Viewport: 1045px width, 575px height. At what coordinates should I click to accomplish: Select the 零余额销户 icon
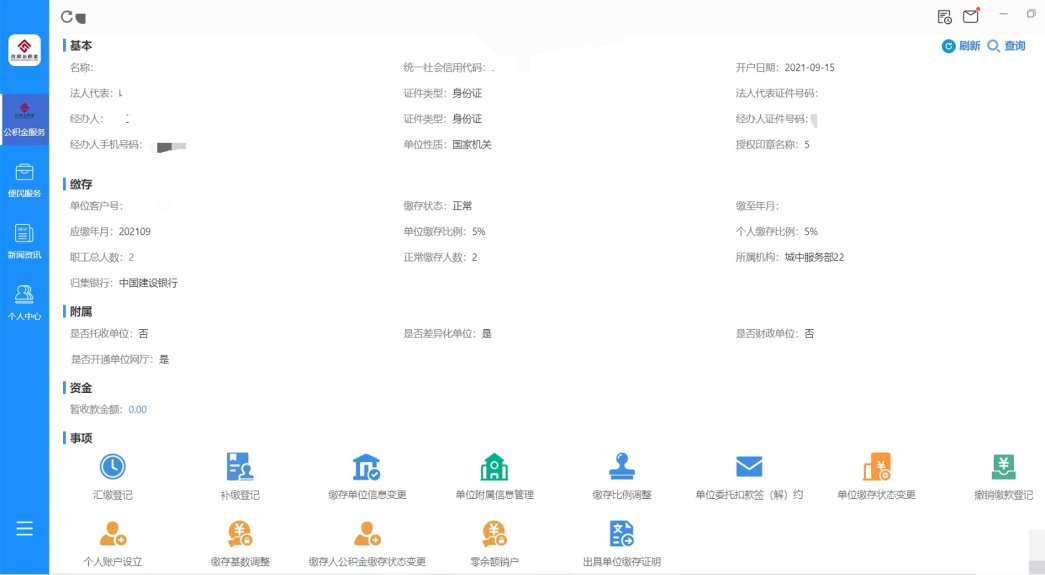pos(494,533)
